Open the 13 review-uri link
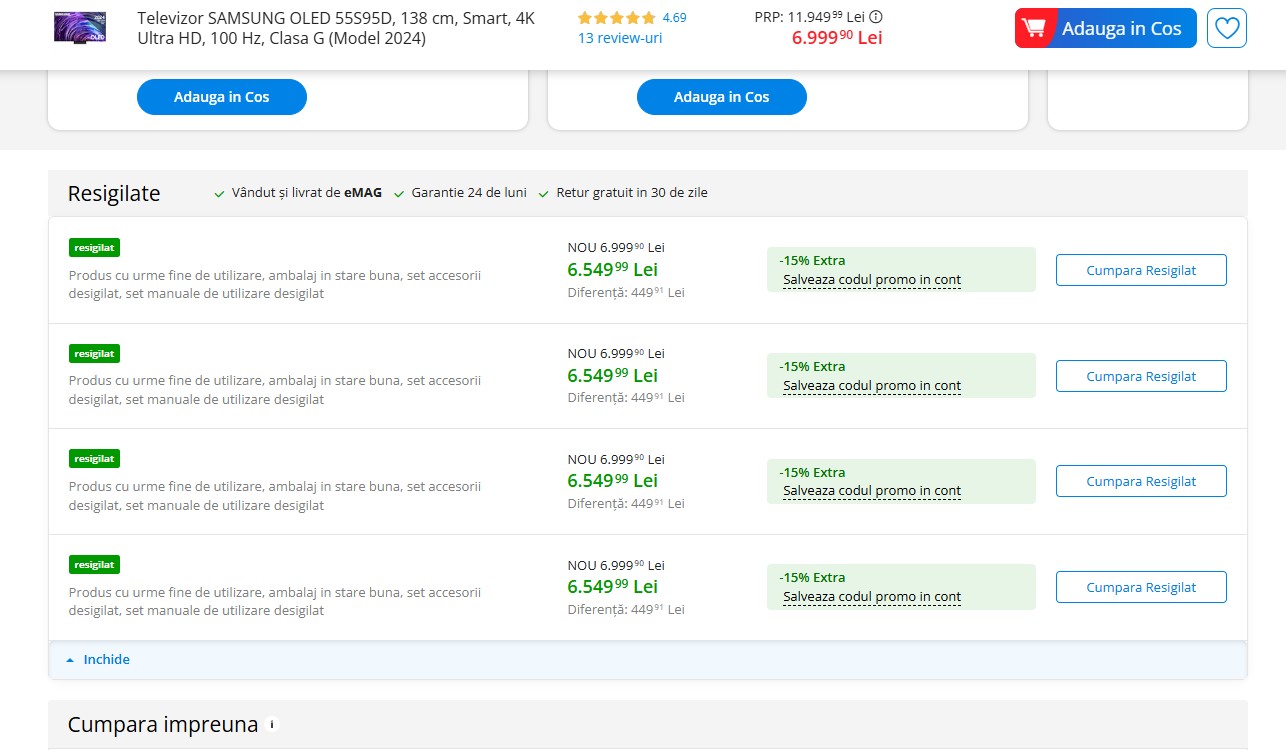The image size is (1286, 750). 620,38
